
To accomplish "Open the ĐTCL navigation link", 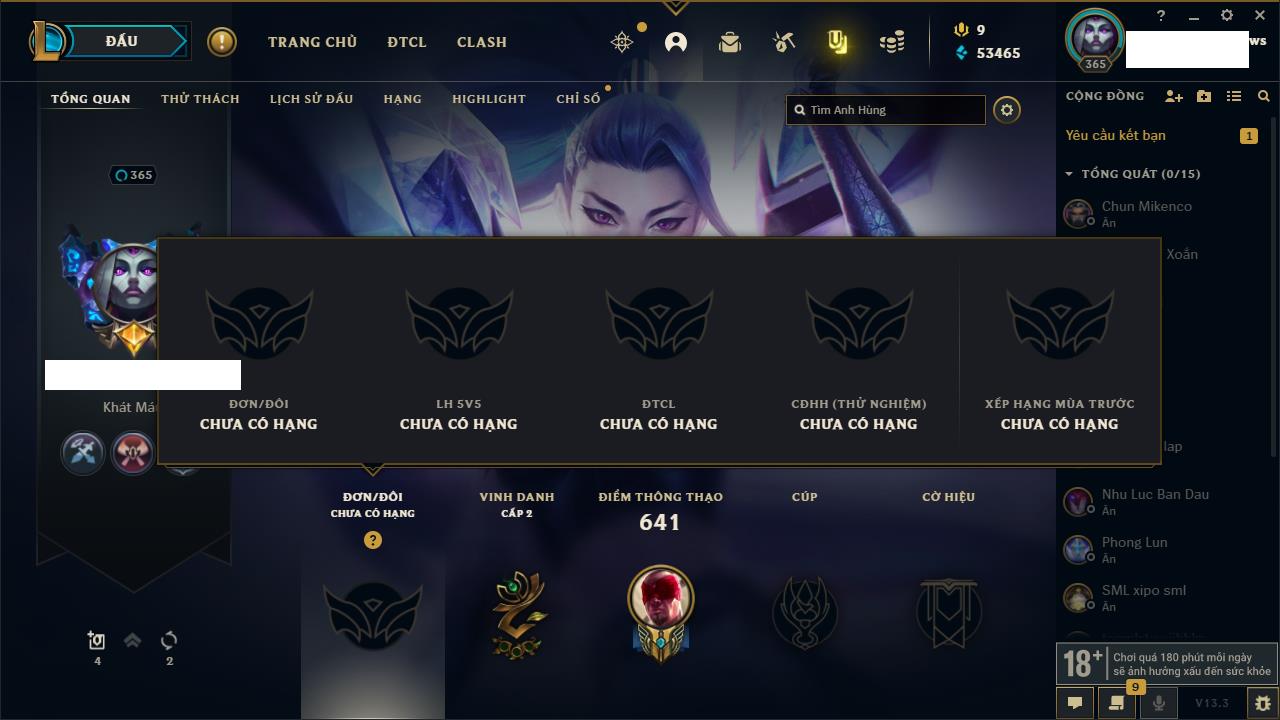I will tap(407, 42).
